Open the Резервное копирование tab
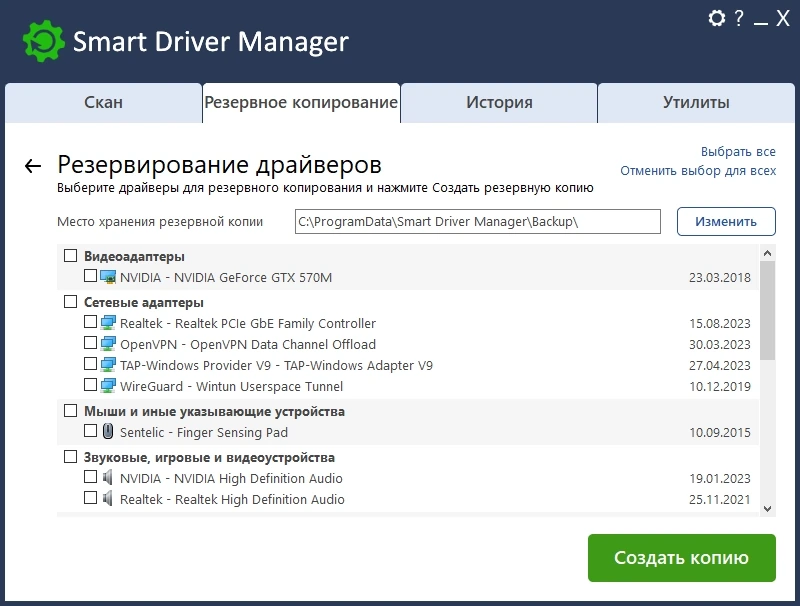The height and width of the screenshot is (606, 800). tap(301, 103)
